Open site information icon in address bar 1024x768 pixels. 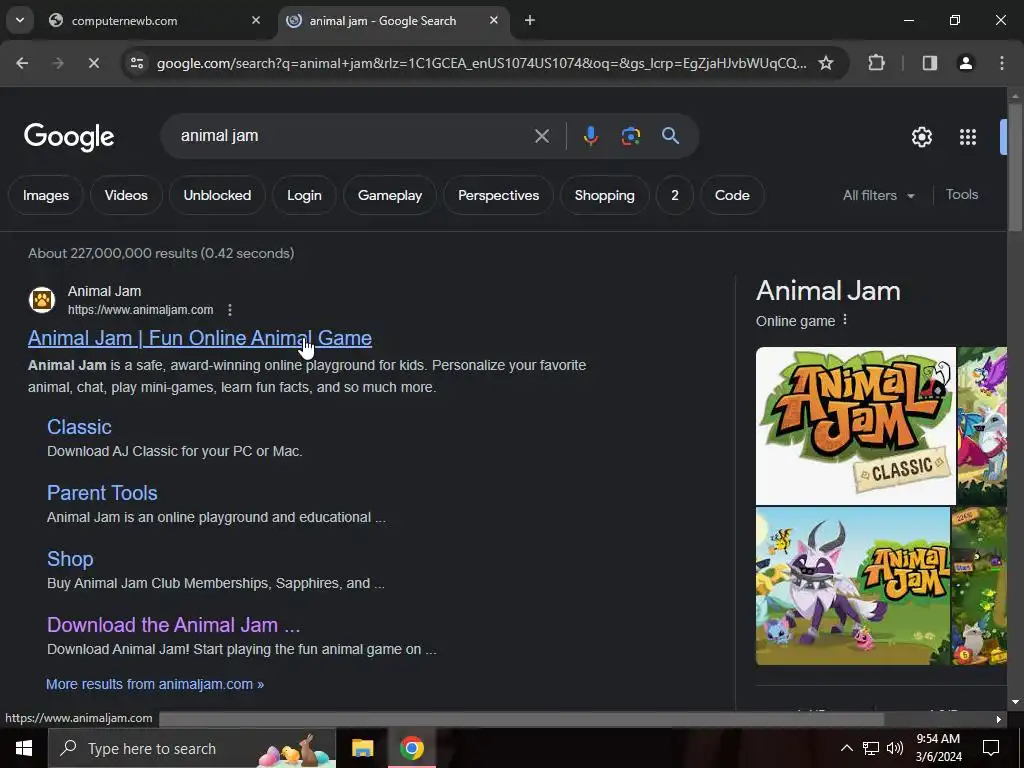(x=136, y=63)
